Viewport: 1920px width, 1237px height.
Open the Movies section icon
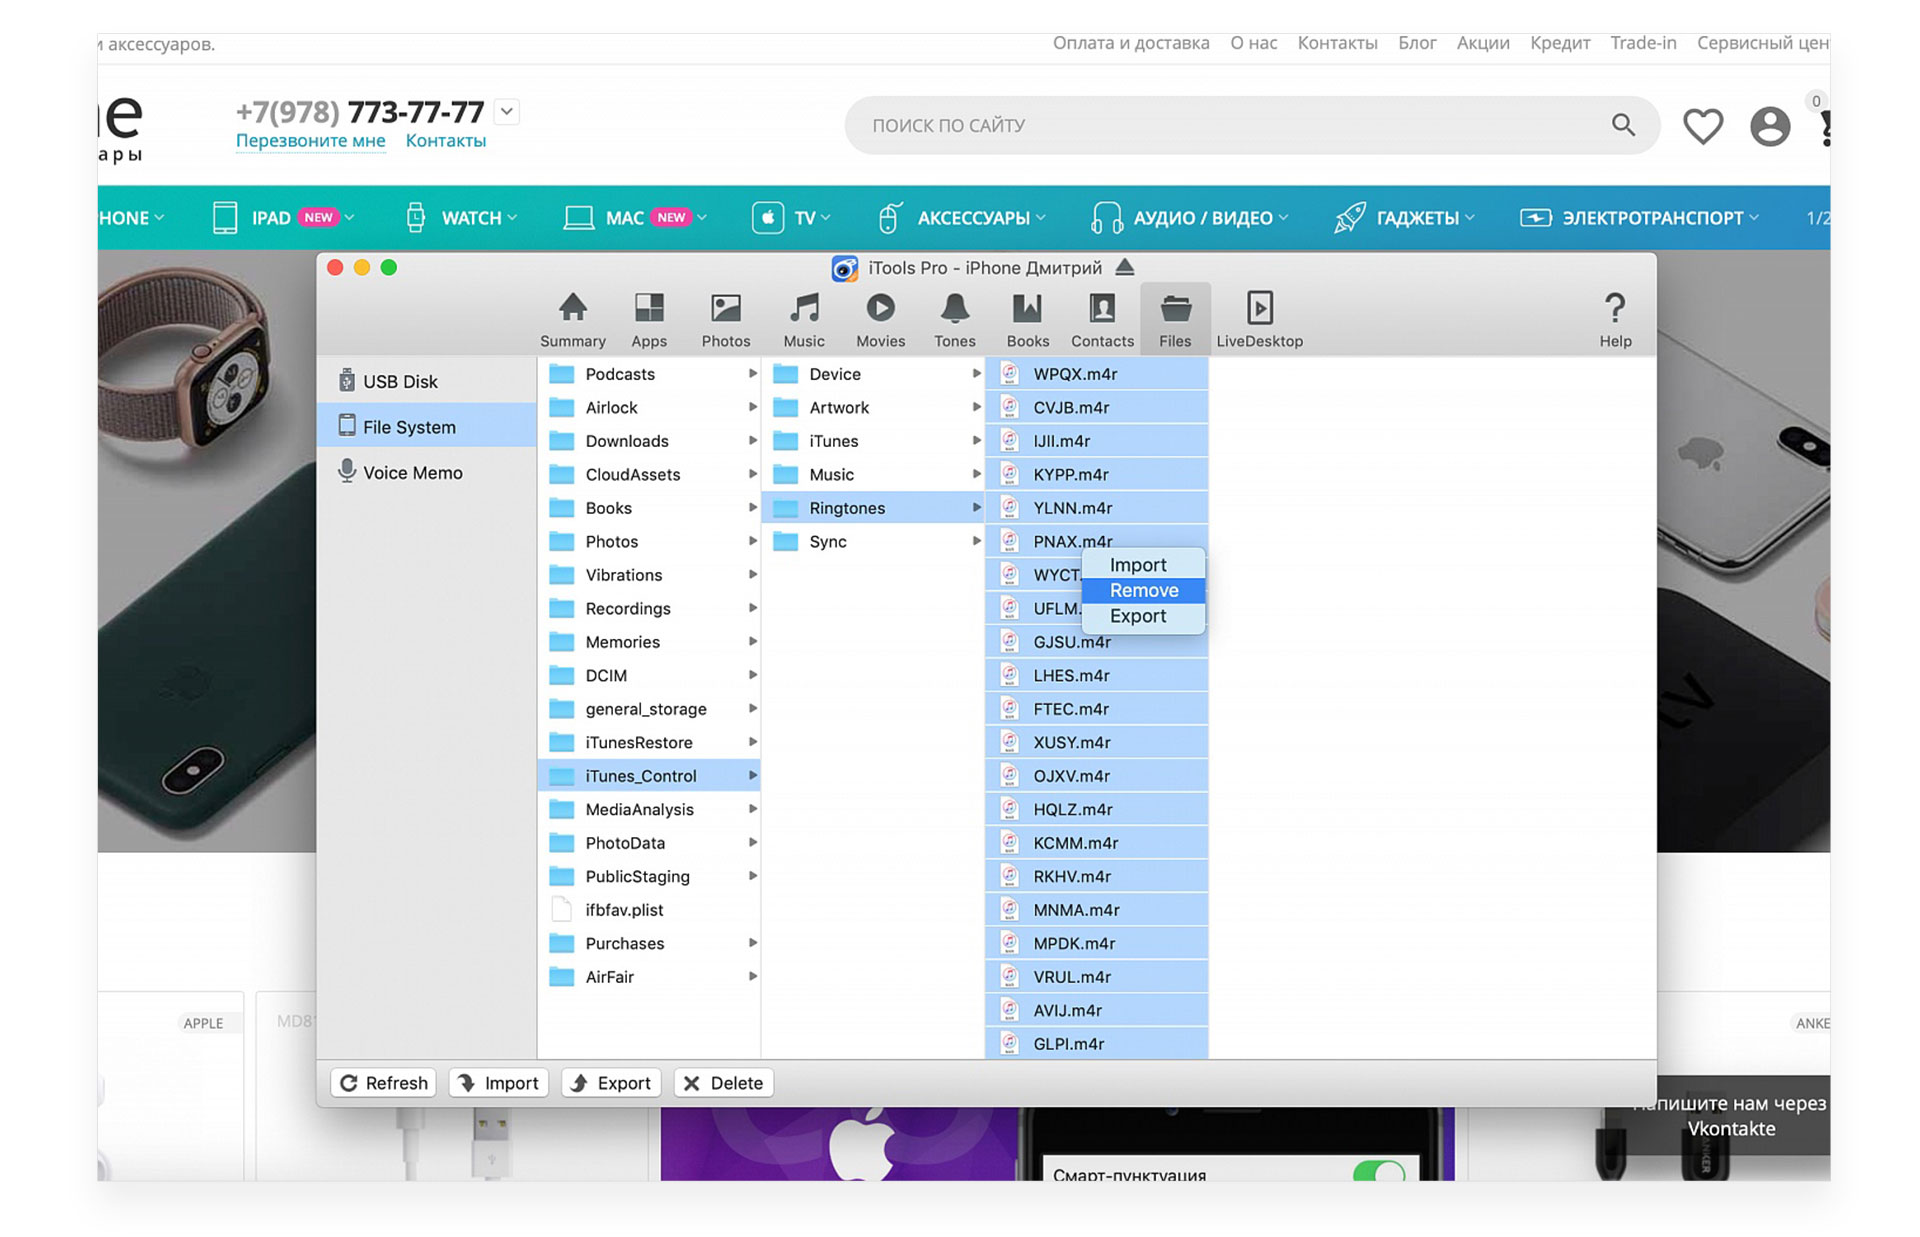(880, 319)
